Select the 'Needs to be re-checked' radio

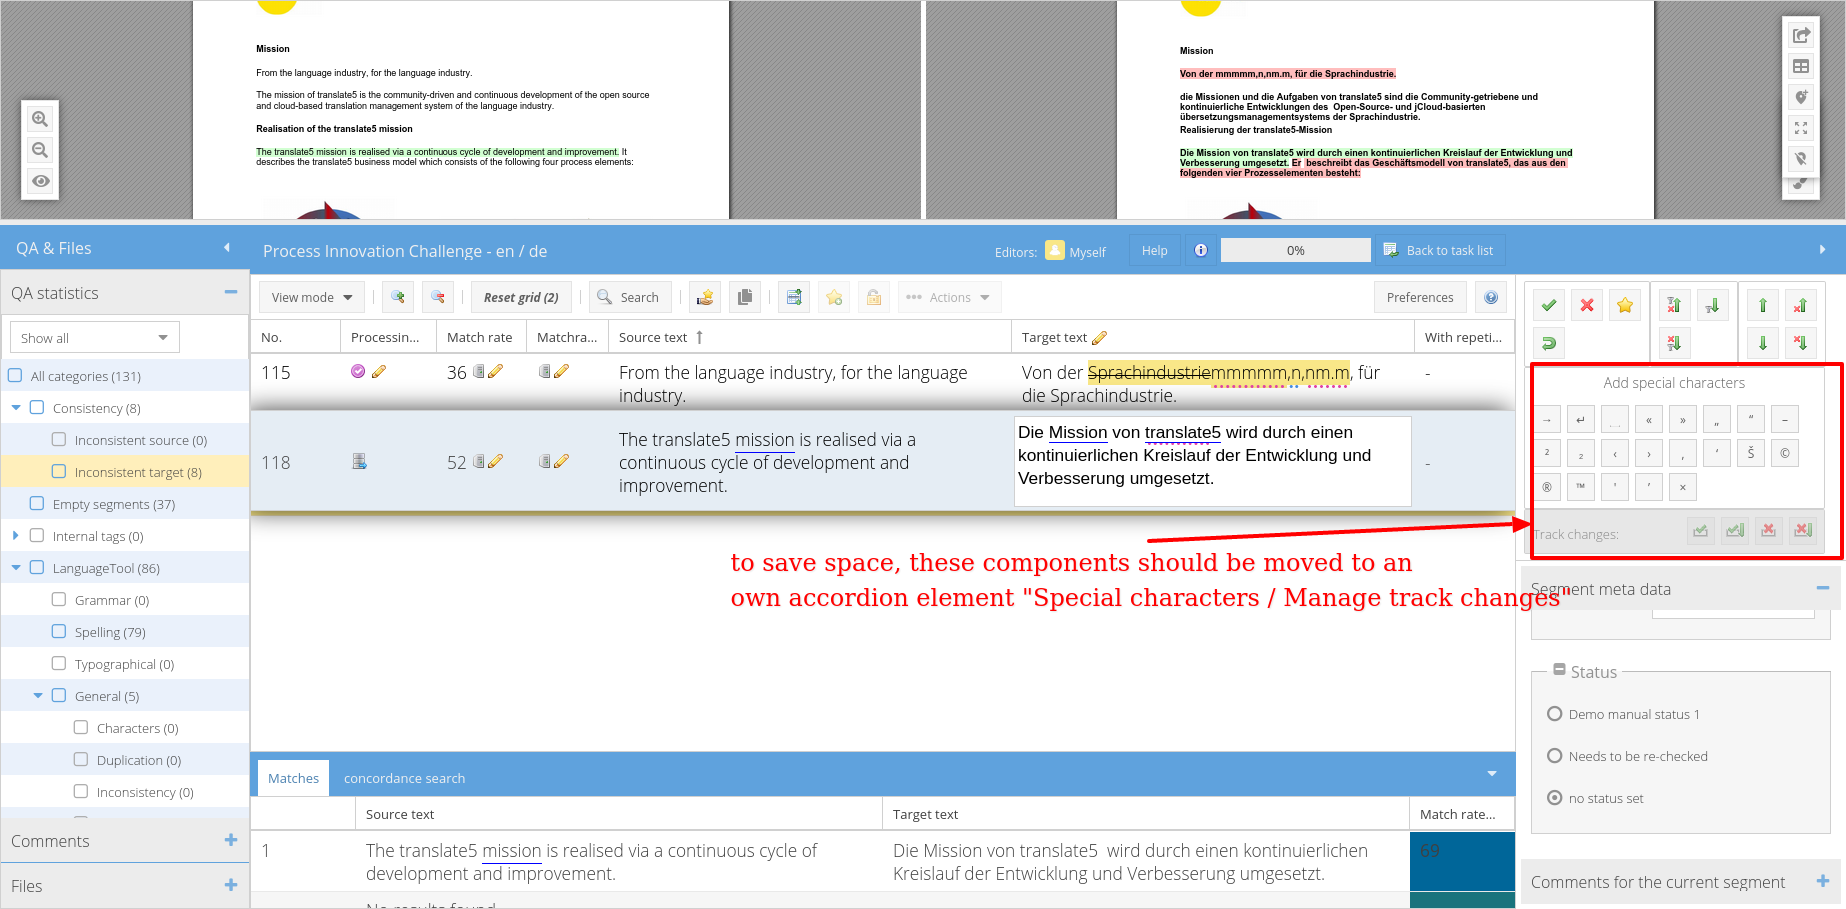[1555, 756]
